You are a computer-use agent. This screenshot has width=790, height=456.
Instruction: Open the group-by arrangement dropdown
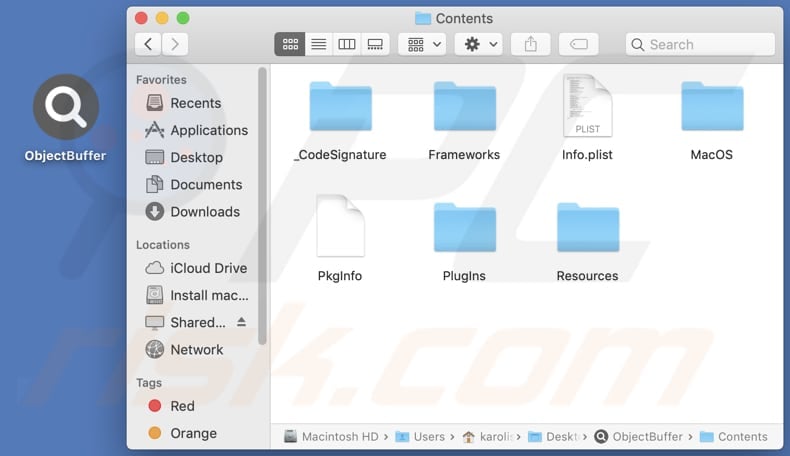[421, 44]
